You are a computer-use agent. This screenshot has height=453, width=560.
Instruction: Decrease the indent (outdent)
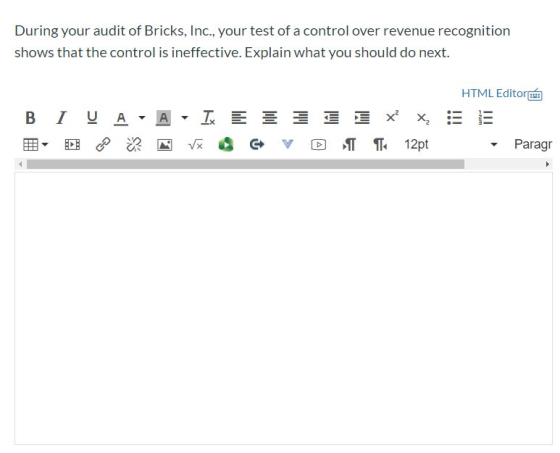[x=331, y=118]
